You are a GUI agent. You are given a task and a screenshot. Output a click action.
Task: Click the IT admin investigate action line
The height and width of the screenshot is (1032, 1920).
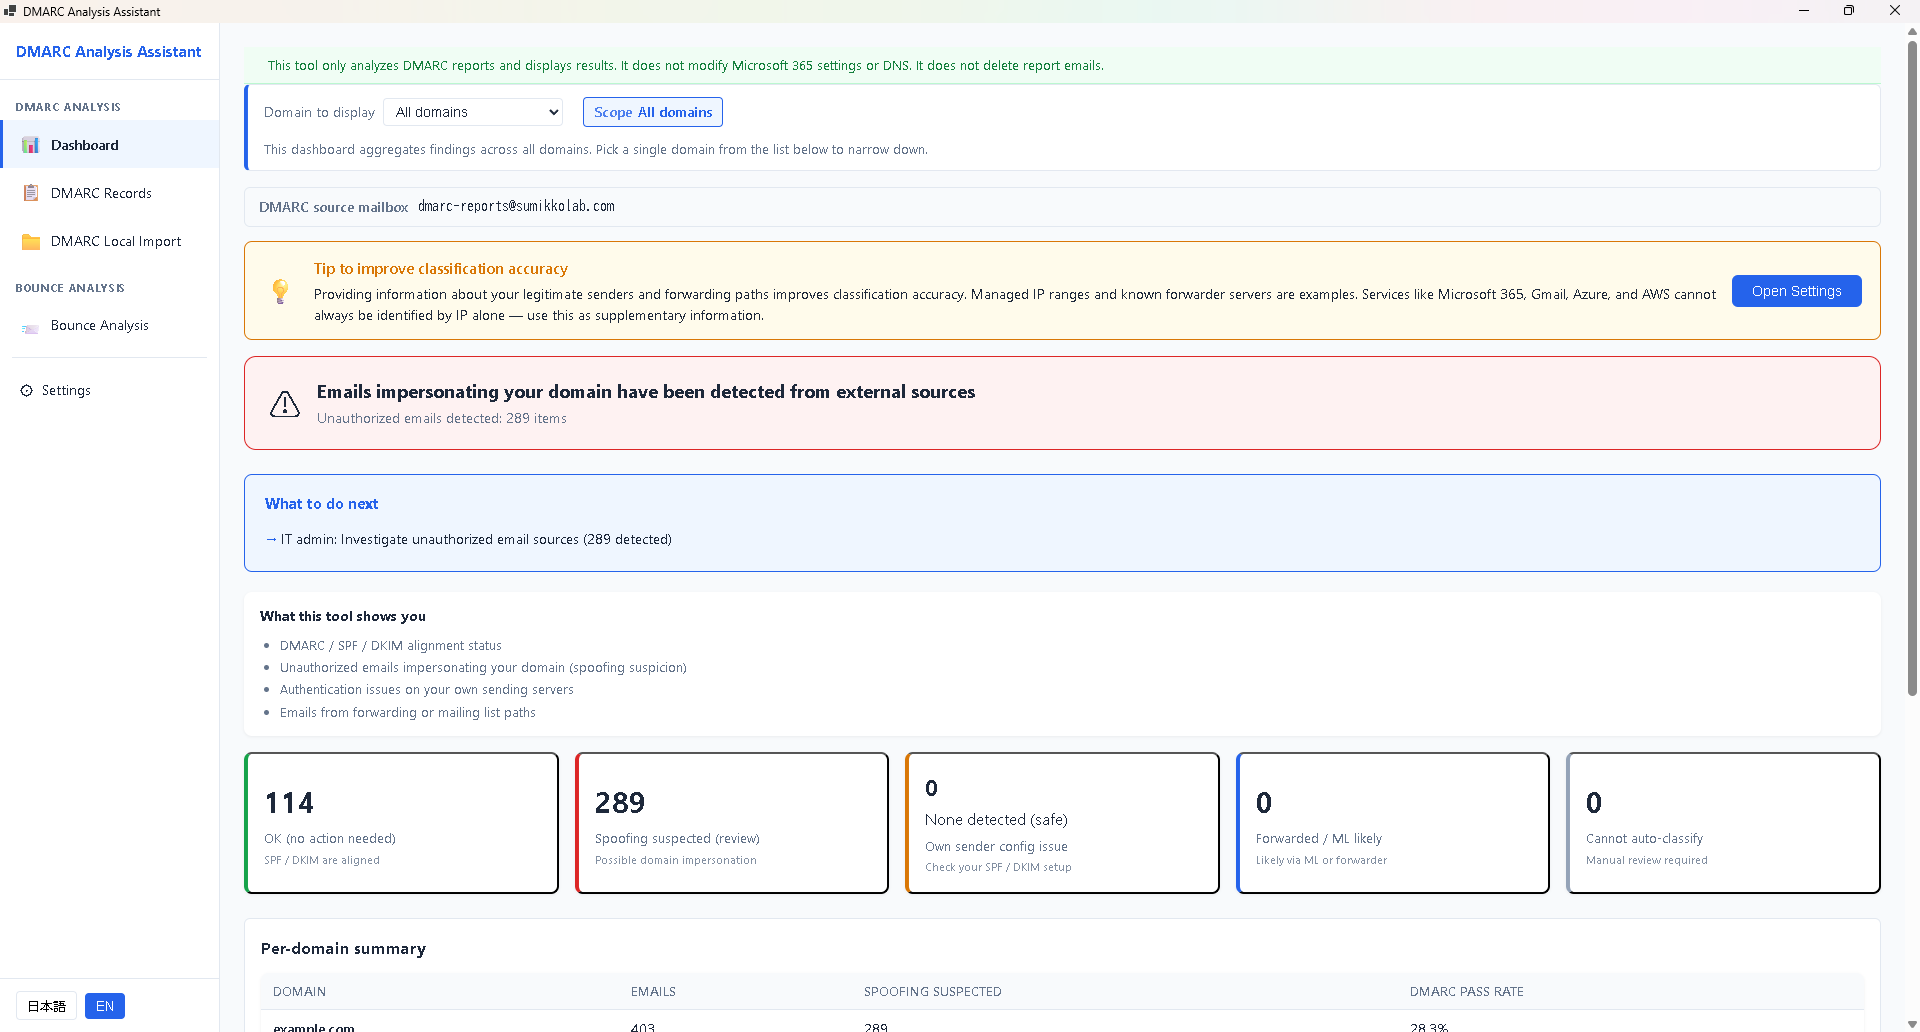(x=468, y=540)
